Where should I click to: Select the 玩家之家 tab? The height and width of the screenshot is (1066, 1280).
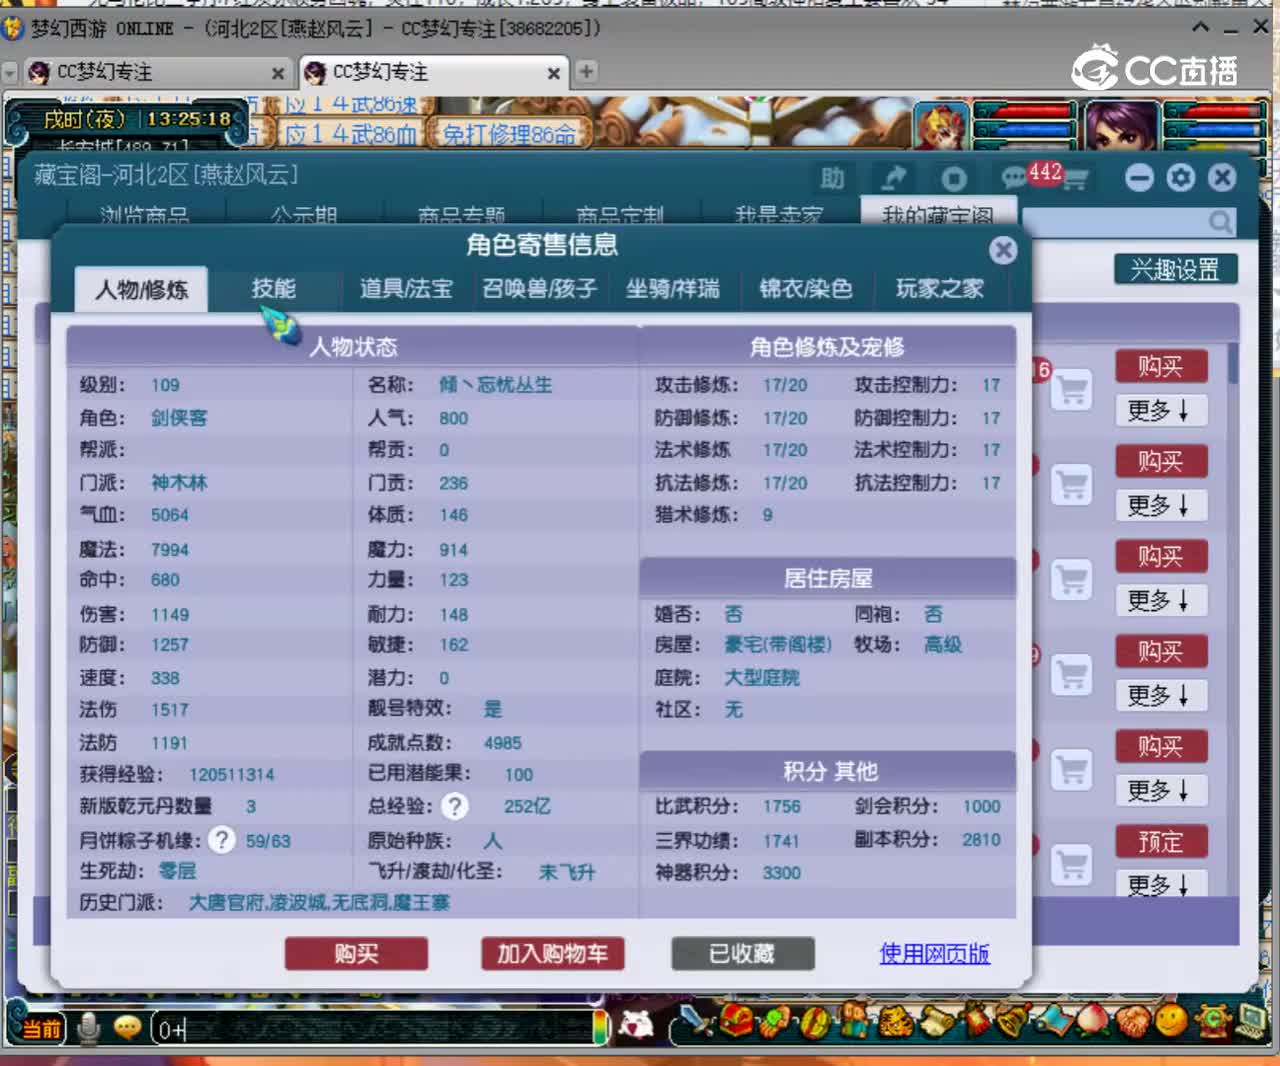[x=939, y=289]
